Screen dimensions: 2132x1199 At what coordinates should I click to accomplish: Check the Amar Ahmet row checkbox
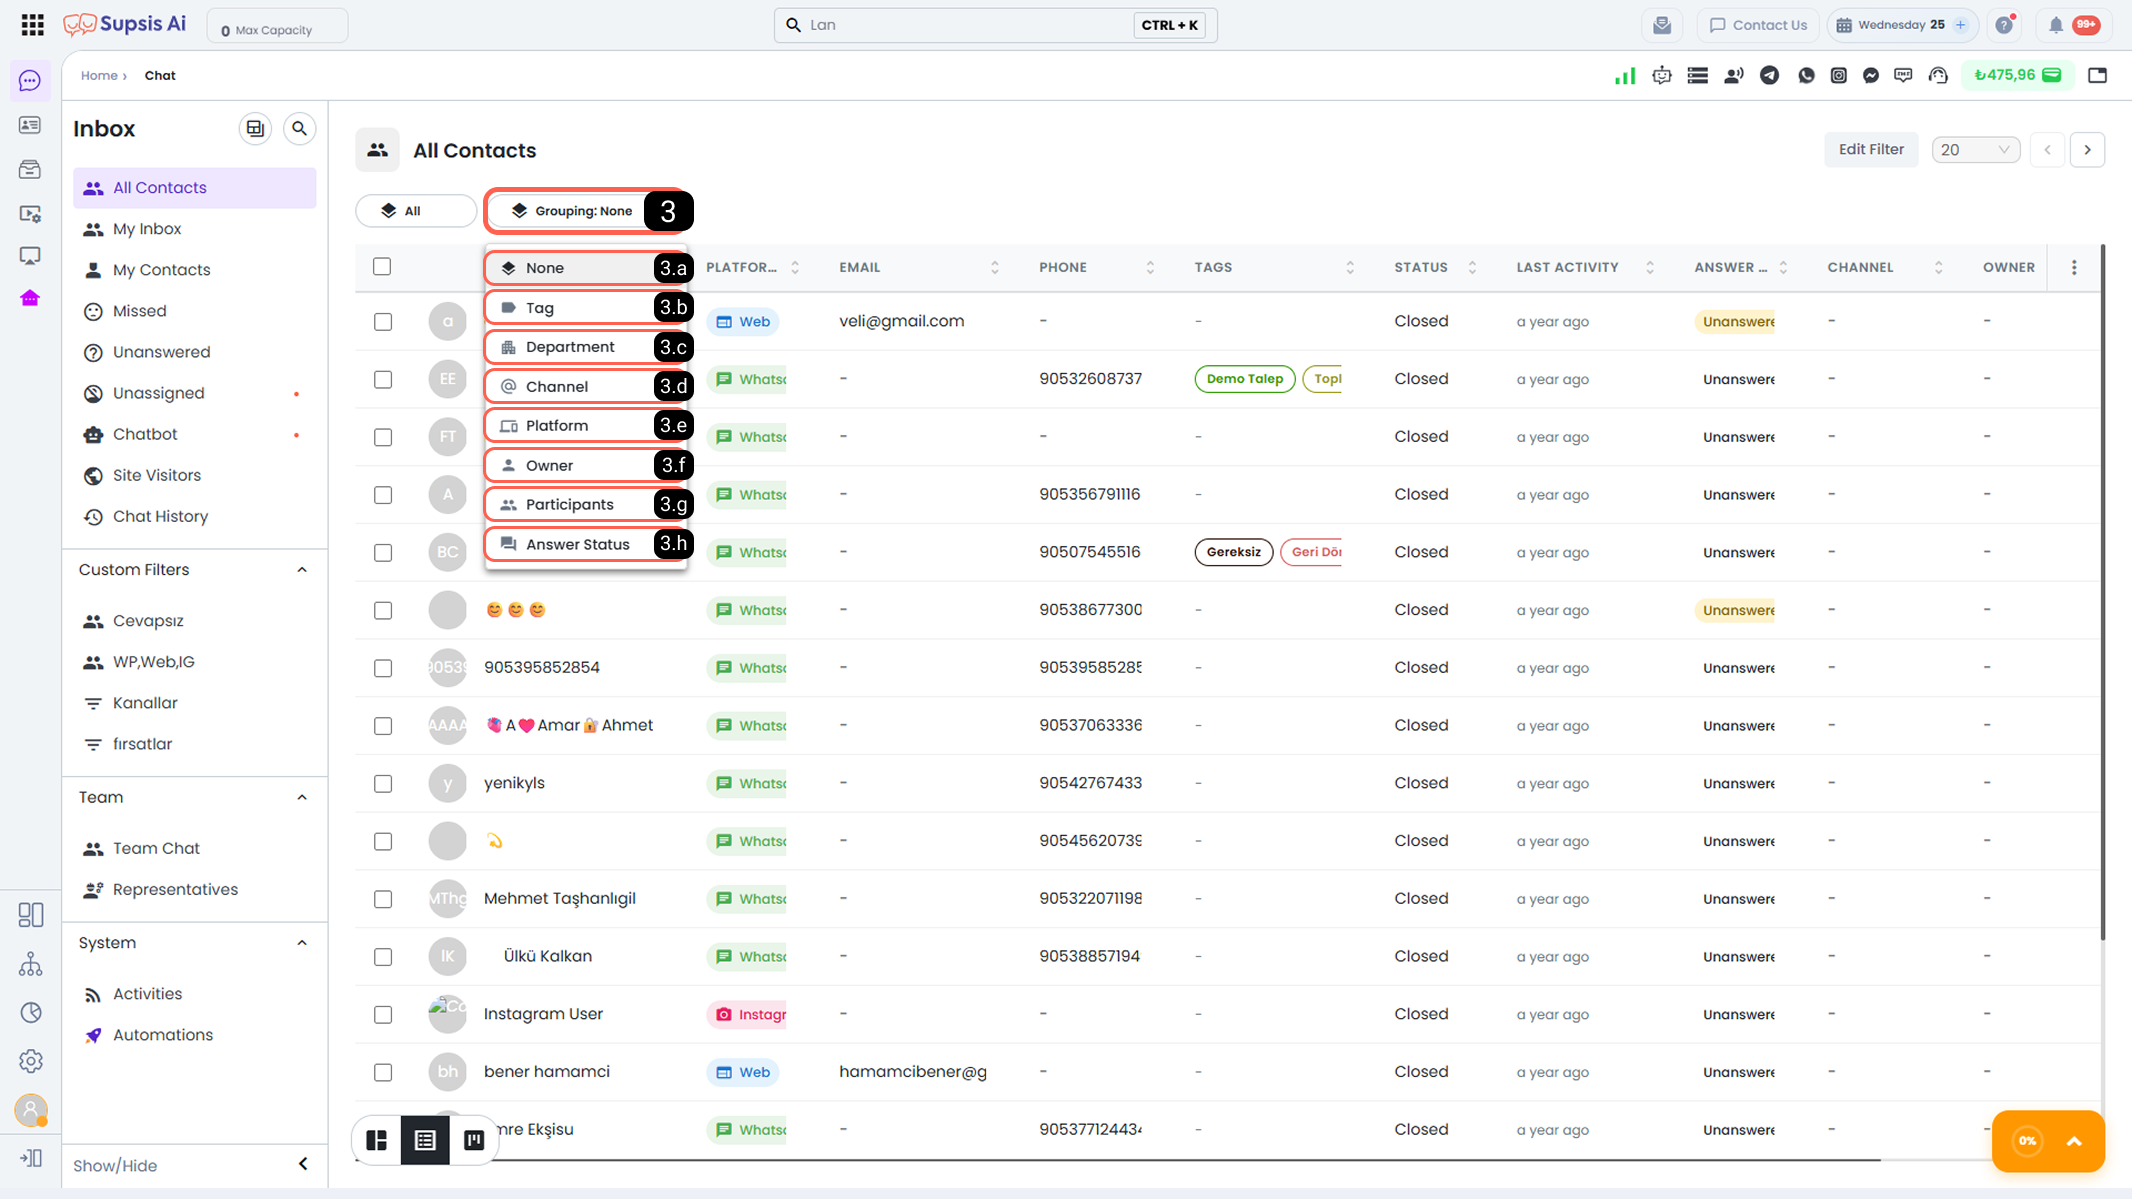pos(383,726)
